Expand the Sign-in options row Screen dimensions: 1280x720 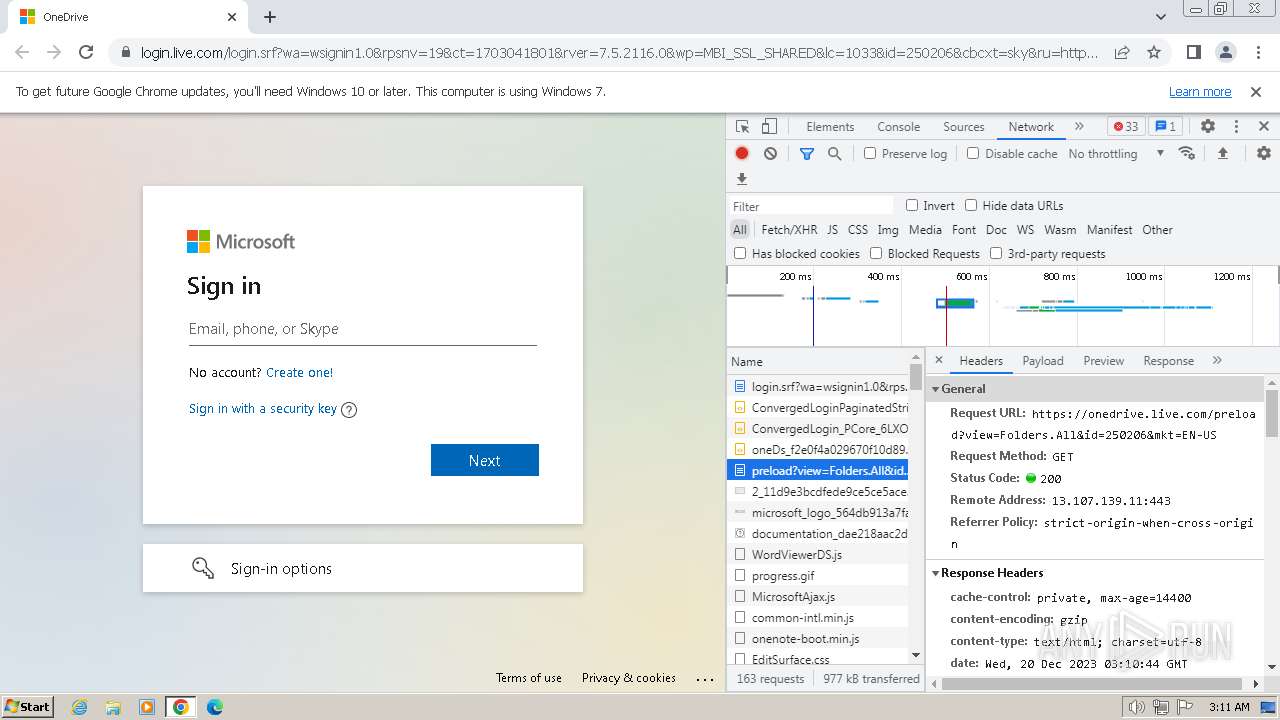tap(363, 568)
